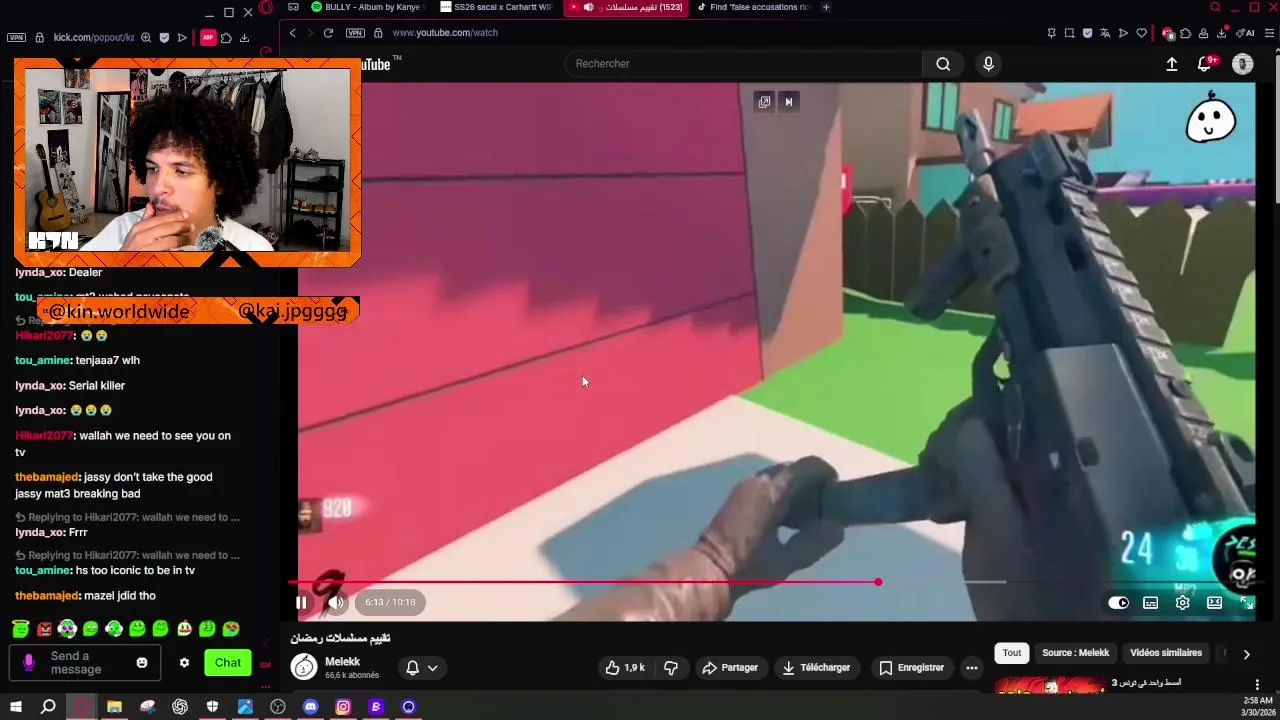The width and height of the screenshot is (1280, 720).
Task: Toggle VPN badge in Kick popout window
Action: point(16,38)
